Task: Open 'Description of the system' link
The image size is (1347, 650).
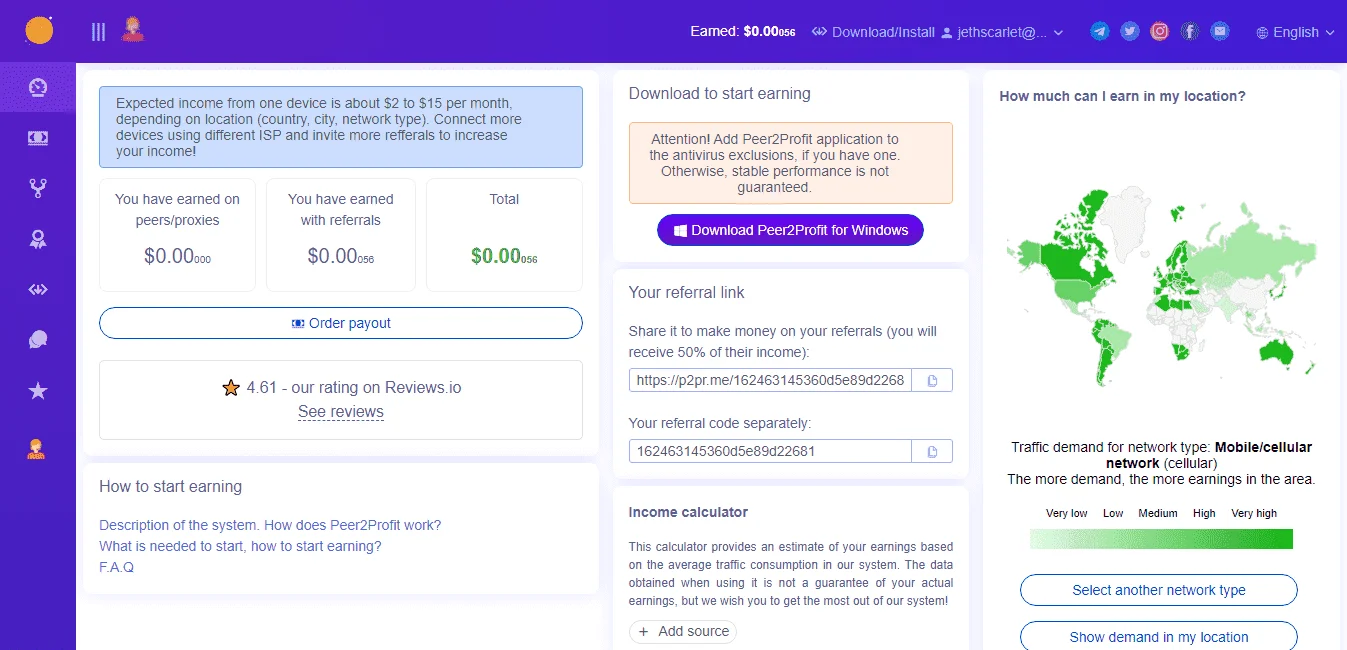Action: tap(270, 525)
